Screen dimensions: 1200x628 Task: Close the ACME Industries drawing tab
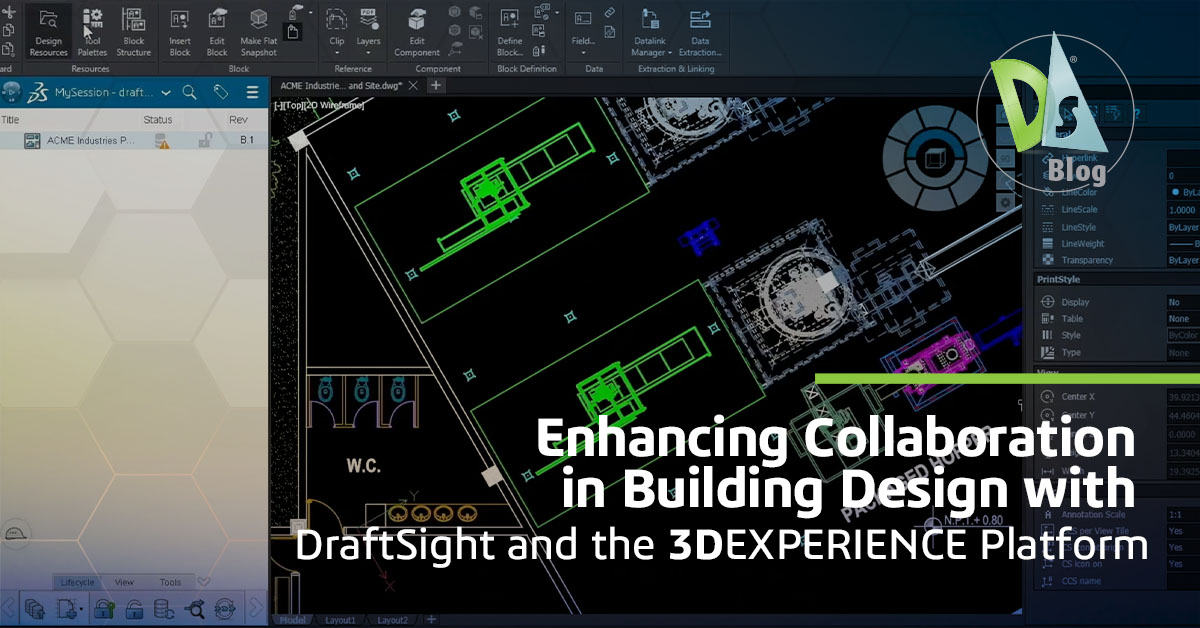click(415, 86)
